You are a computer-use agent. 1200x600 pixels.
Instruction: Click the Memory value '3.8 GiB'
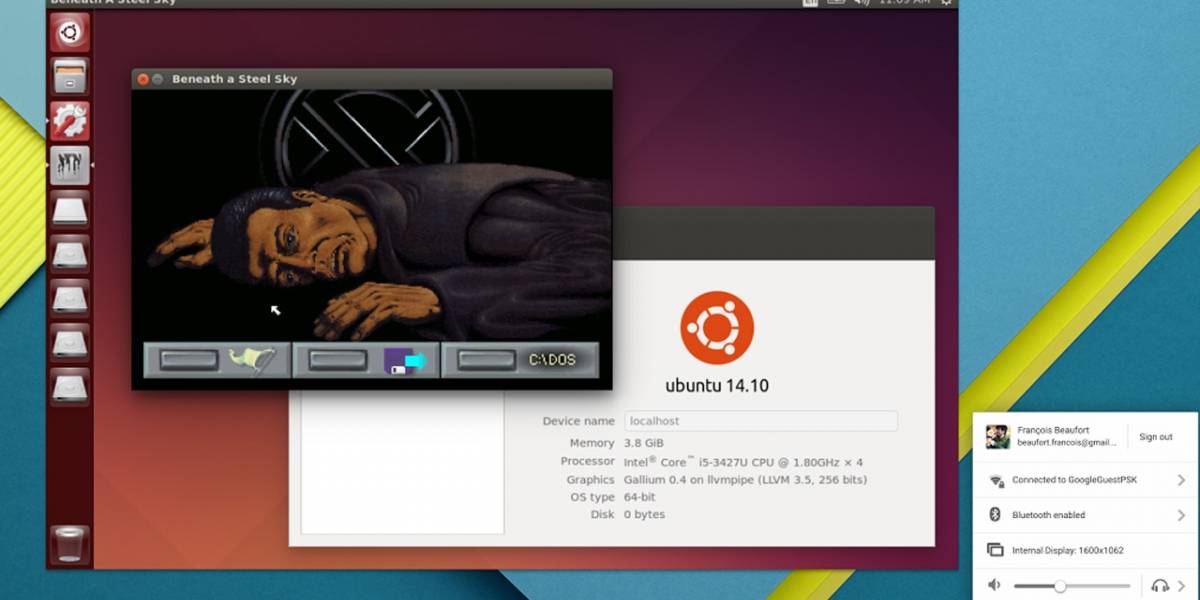(x=644, y=443)
